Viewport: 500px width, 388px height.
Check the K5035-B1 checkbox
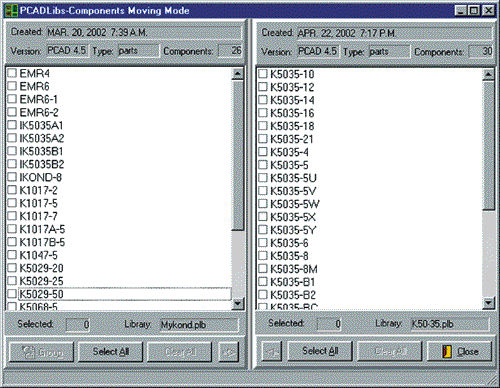tap(263, 282)
